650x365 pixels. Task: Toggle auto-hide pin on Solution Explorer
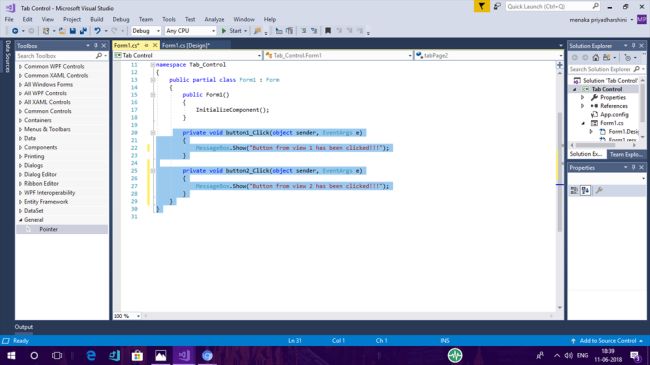(x=634, y=46)
